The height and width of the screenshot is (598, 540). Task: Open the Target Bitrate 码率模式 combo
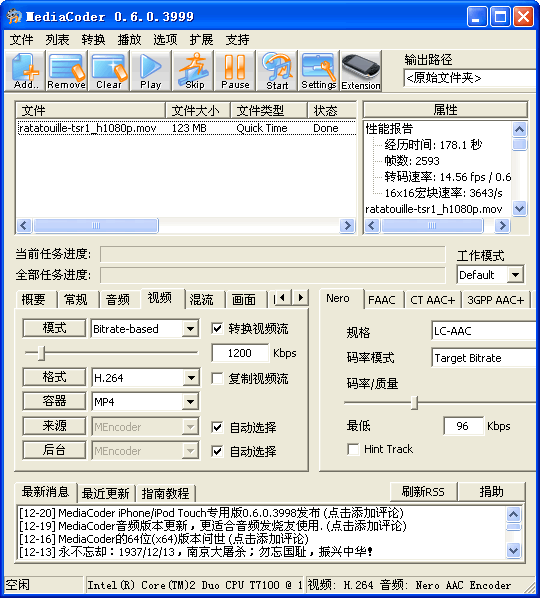point(485,358)
